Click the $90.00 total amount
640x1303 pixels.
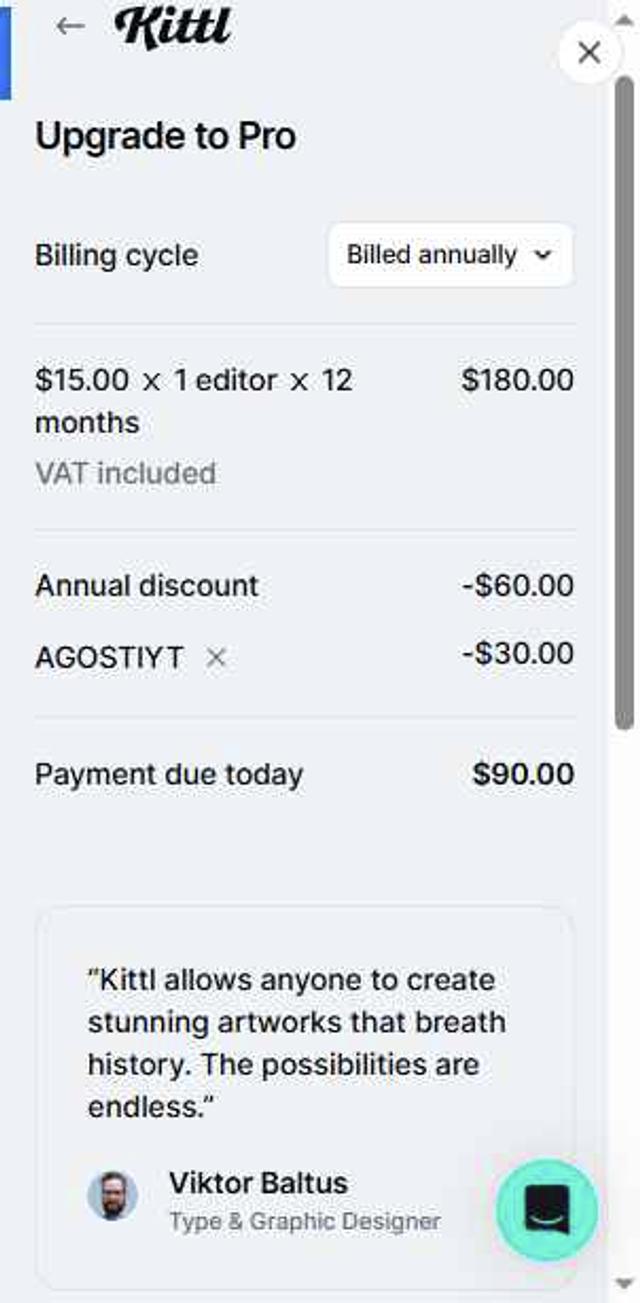click(x=523, y=774)
